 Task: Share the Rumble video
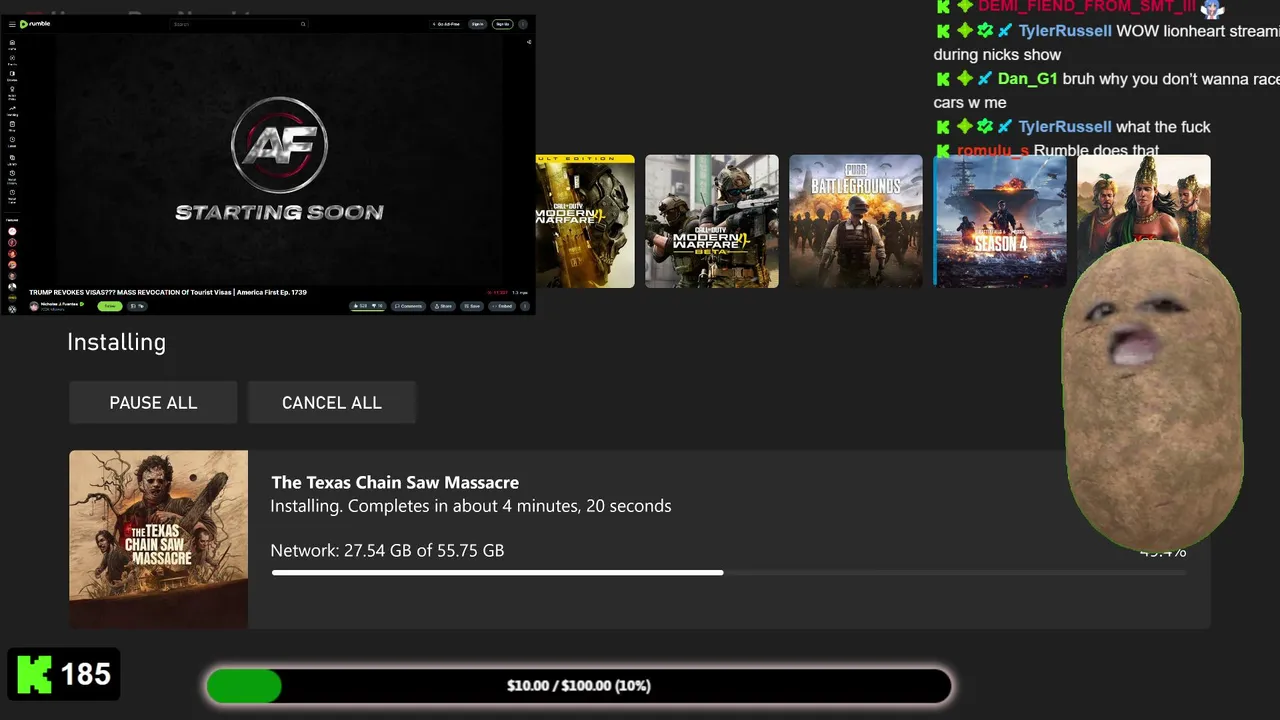point(443,306)
